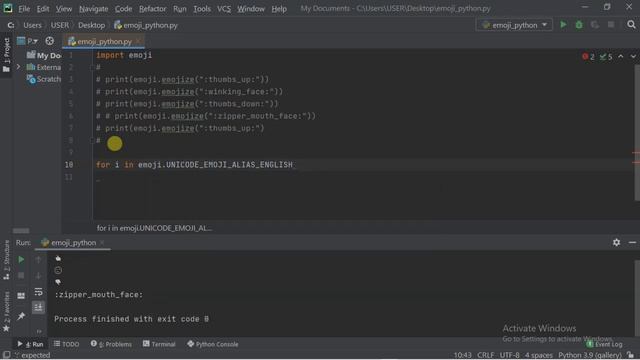The height and width of the screenshot is (360, 640).
Task: Open Search Everywhere magnifier icon
Action: [x=631, y=25]
